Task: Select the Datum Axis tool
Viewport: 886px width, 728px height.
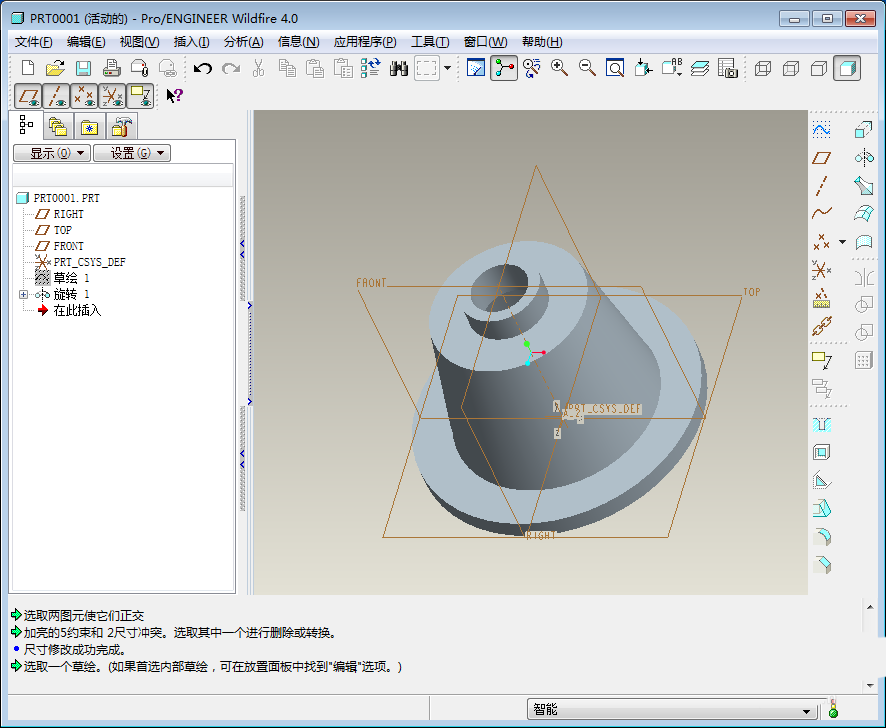Action: pos(822,186)
